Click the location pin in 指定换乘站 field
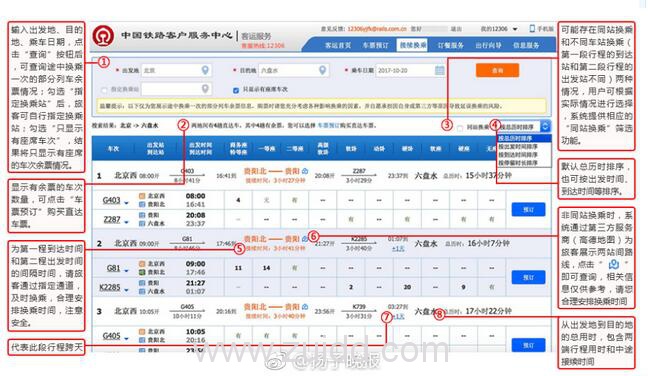The image size is (648, 376). (x=205, y=89)
